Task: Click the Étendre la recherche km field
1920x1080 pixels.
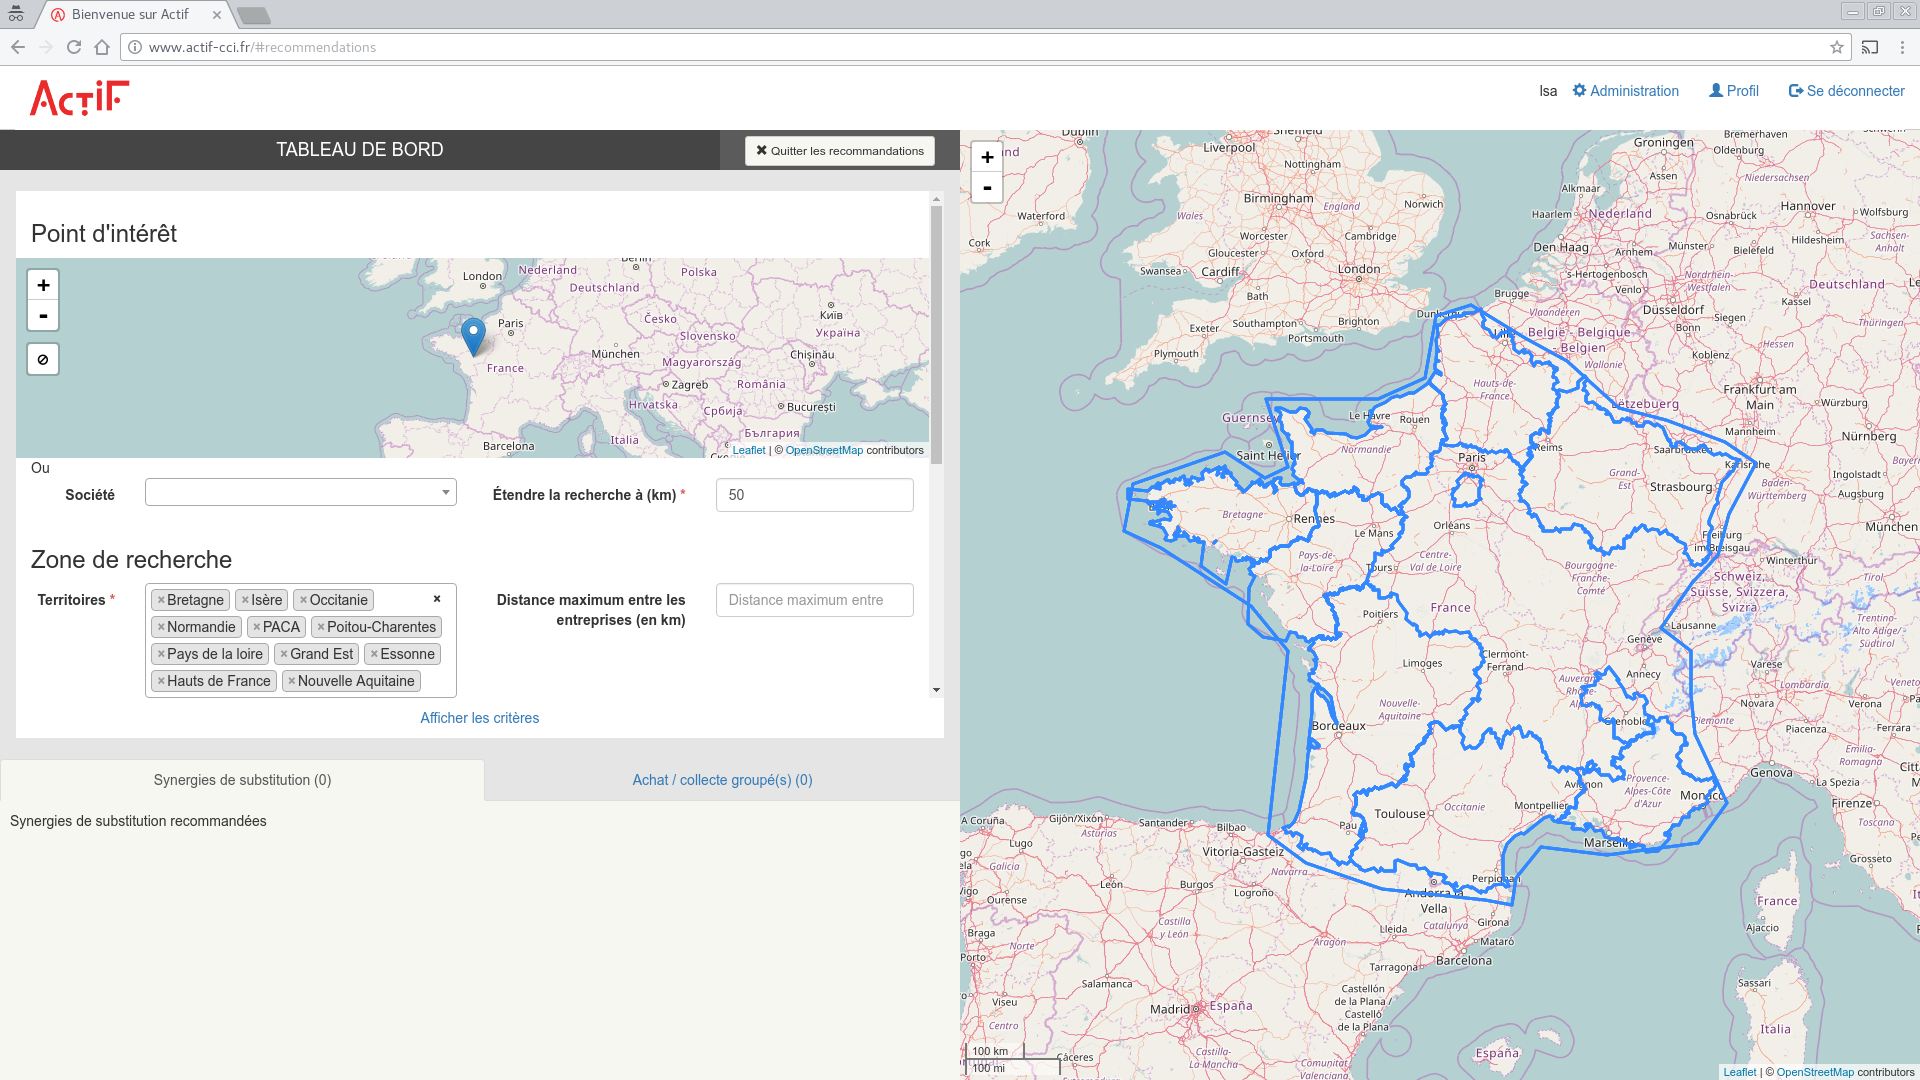Action: click(x=814, y=495)
